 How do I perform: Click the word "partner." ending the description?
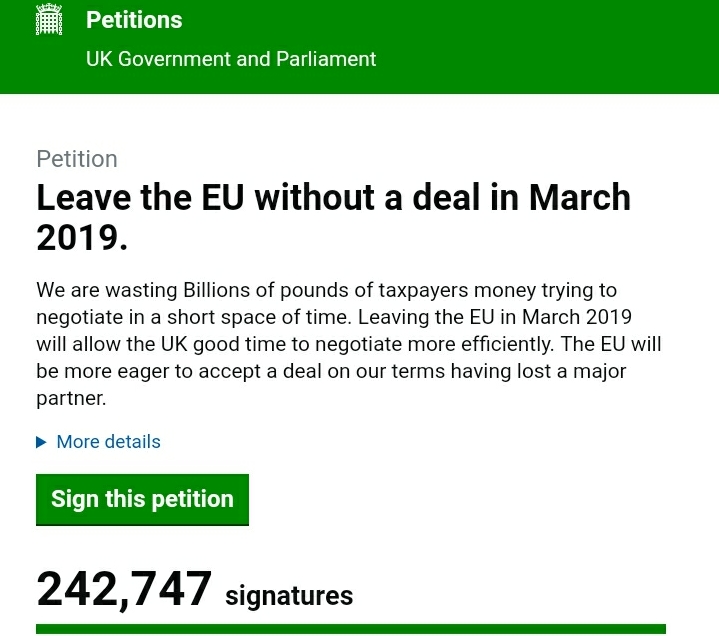tap(71, 398)
